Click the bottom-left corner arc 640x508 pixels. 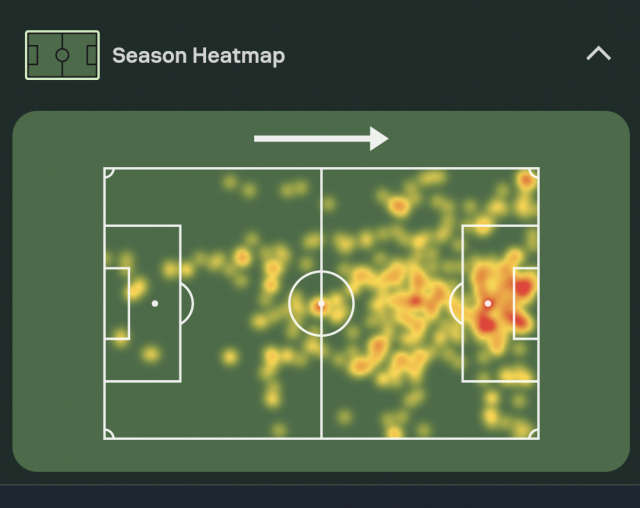point(108,434)
